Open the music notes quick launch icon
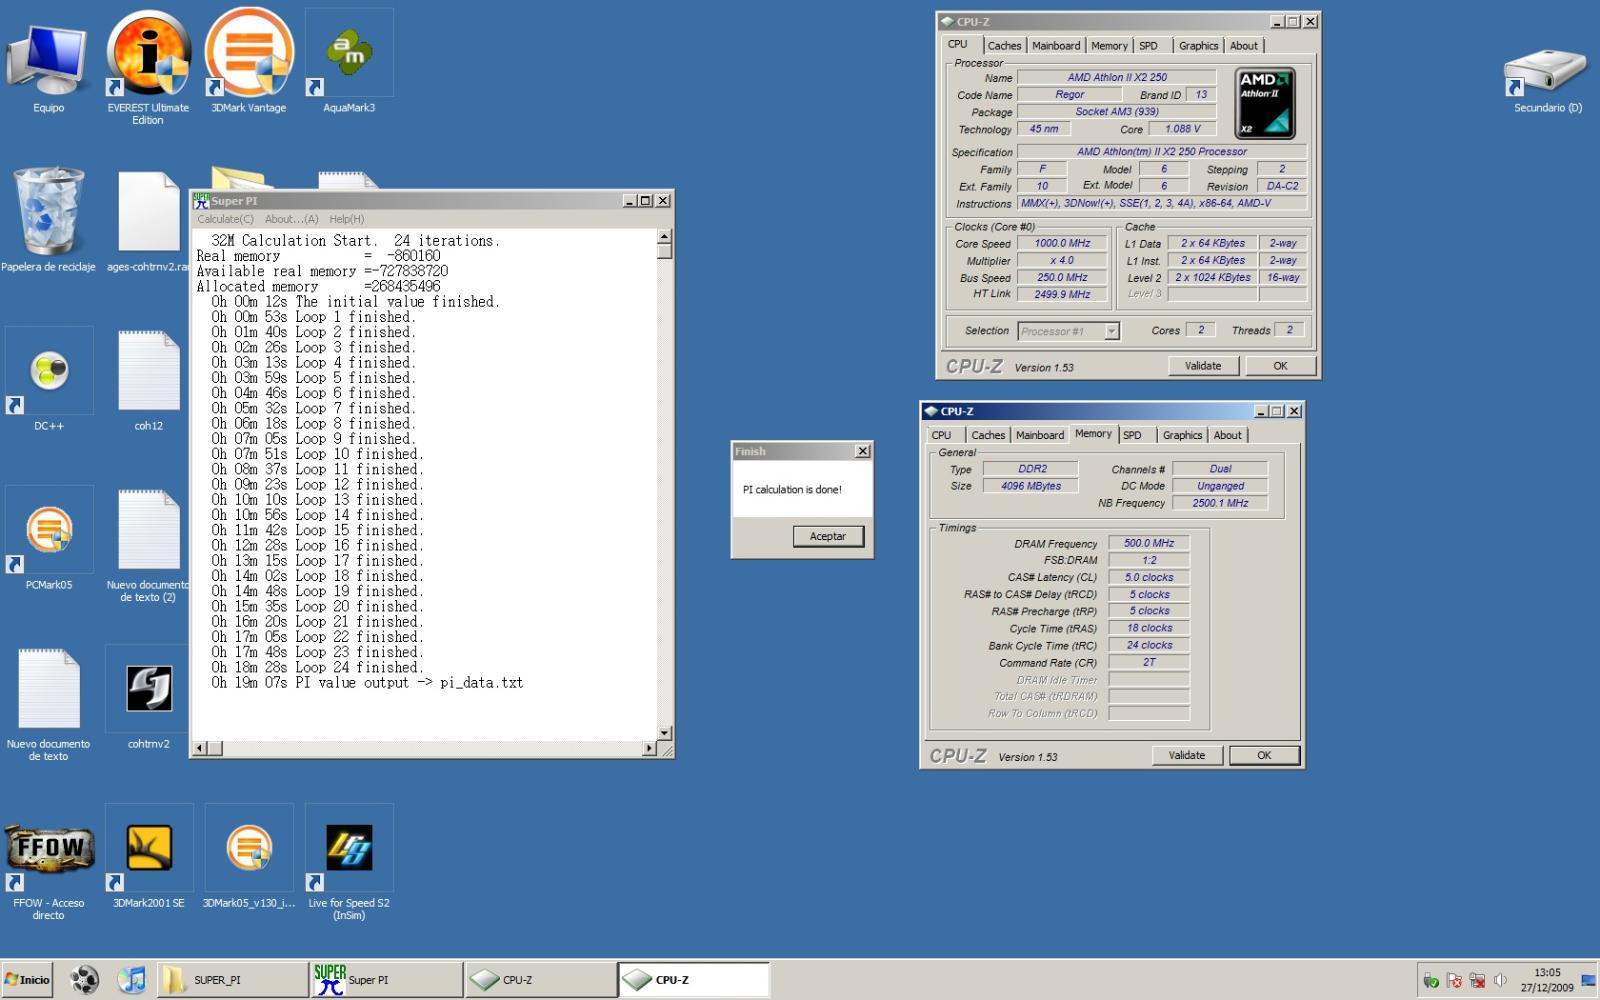Image resolution: width=1600 pixels, height=1000 pixels. pyautogui.click(x=131, y=979)
